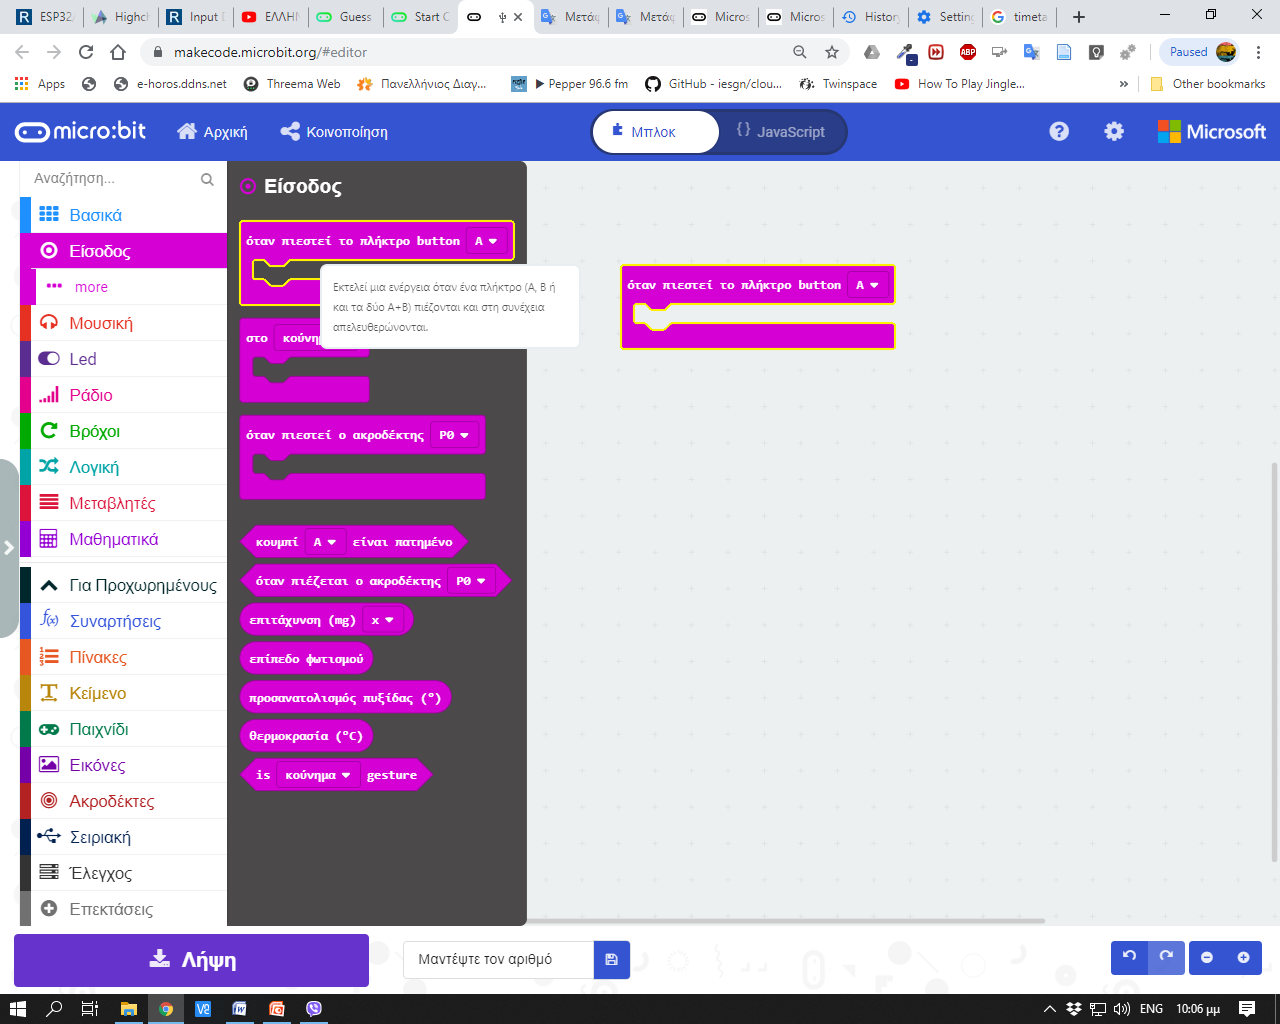Zoom out of the workspace
1280x1024 pixels.
point(1207,957)
